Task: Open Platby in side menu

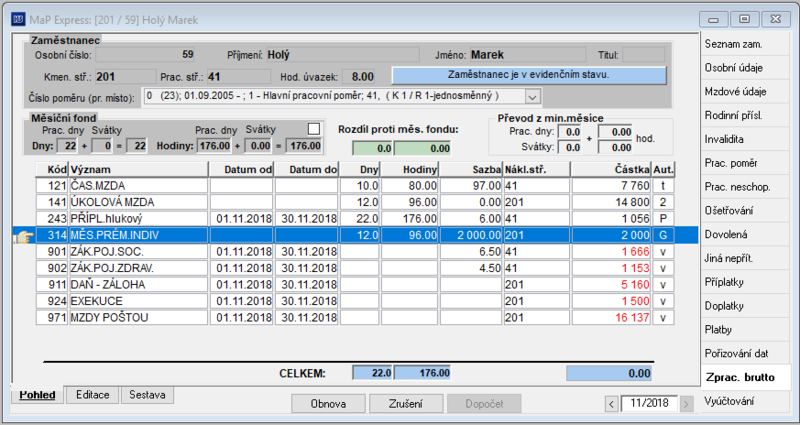Action: pyautogui.click(x=745, y=330)
